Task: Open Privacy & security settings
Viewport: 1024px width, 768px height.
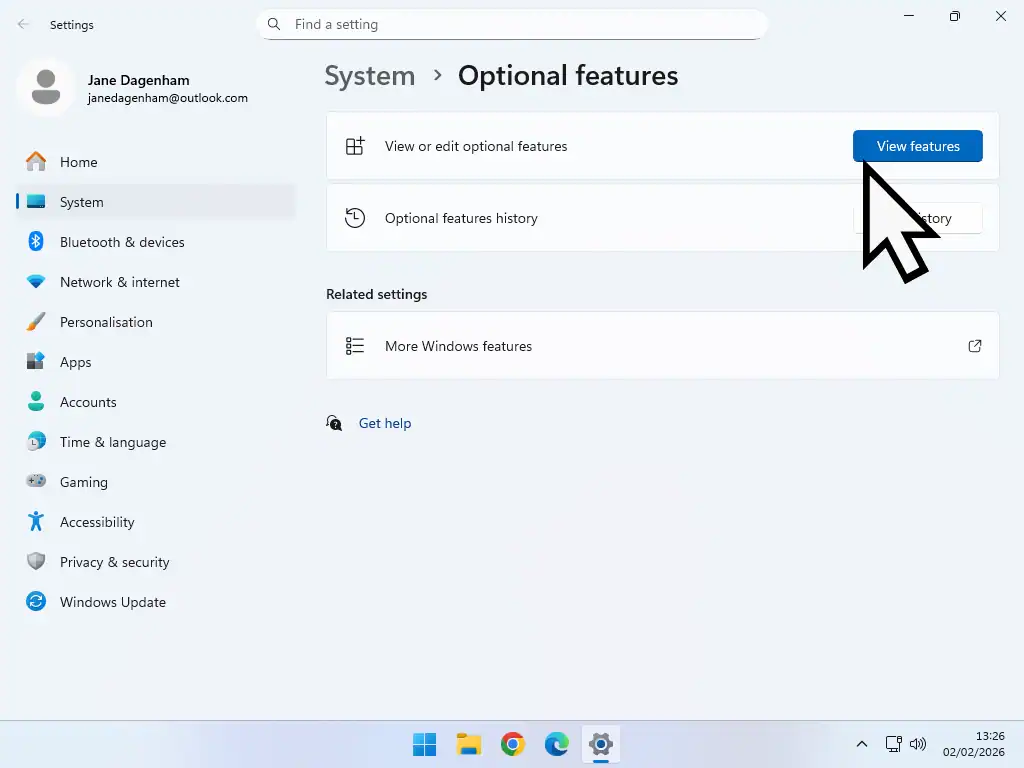Action: coord(115,562)
